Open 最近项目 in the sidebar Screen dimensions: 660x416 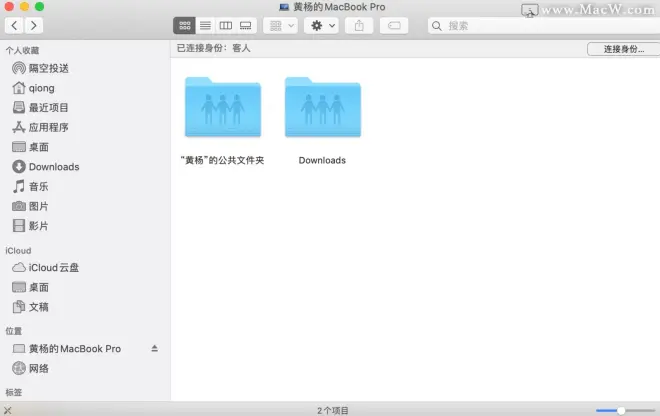click(41, 107)
